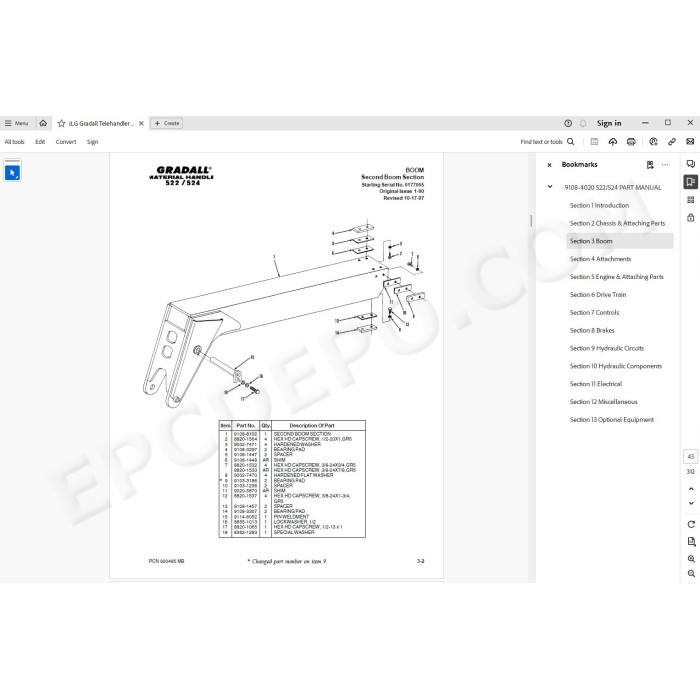Viewport: 700px width, 700px height.
Task: Toggle the Bookmarks panel icon
Action: click(691, 182)
